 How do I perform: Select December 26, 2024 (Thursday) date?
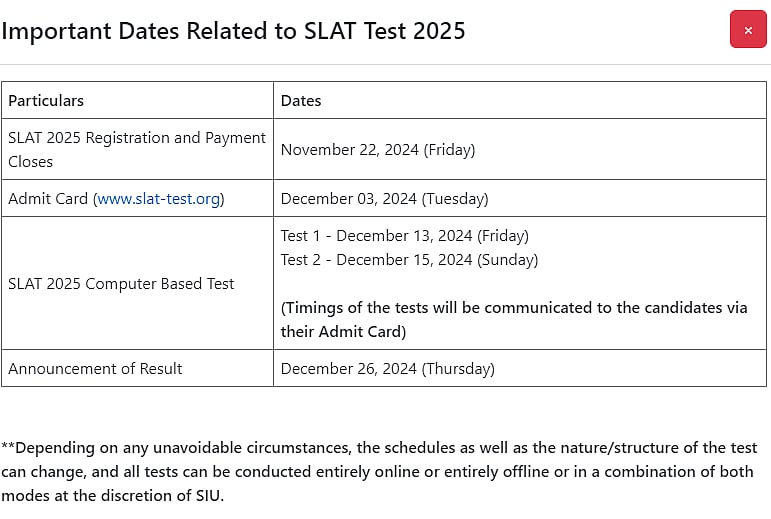pyautogui.click(x=387, y=369)
